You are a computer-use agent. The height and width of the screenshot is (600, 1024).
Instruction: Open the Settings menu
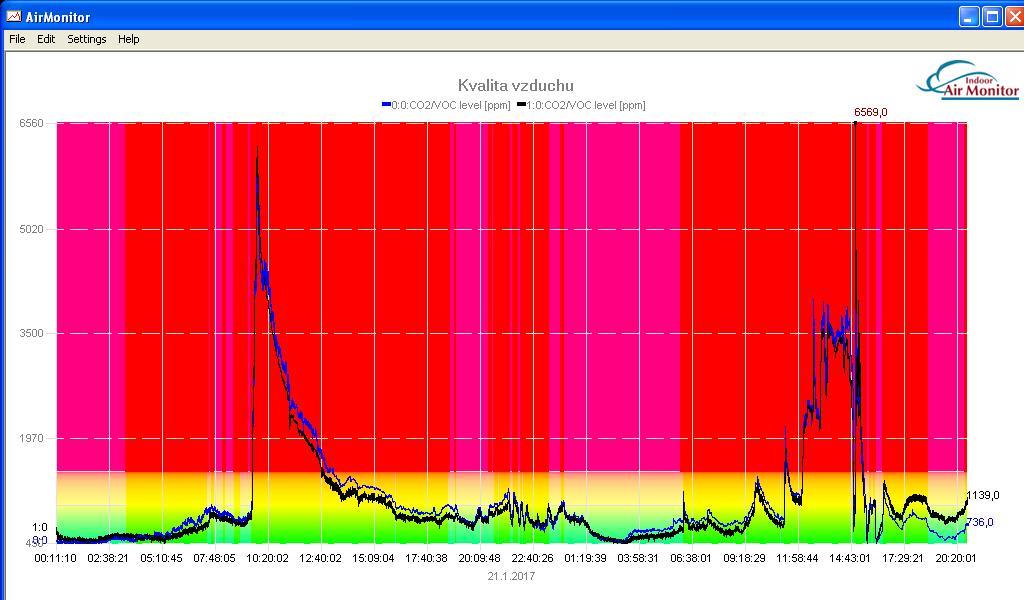coord(87,39)
